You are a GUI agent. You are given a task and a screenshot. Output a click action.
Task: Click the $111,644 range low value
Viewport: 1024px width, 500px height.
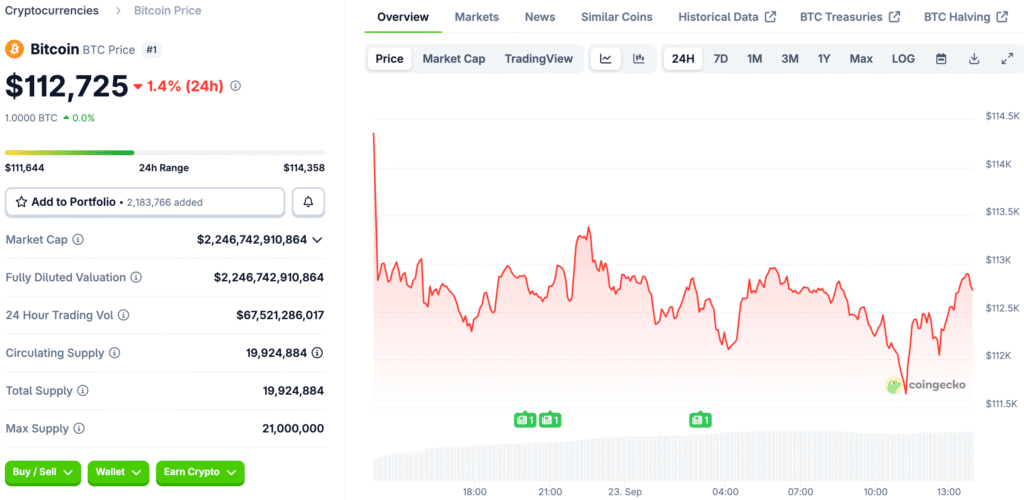[25, 168]
